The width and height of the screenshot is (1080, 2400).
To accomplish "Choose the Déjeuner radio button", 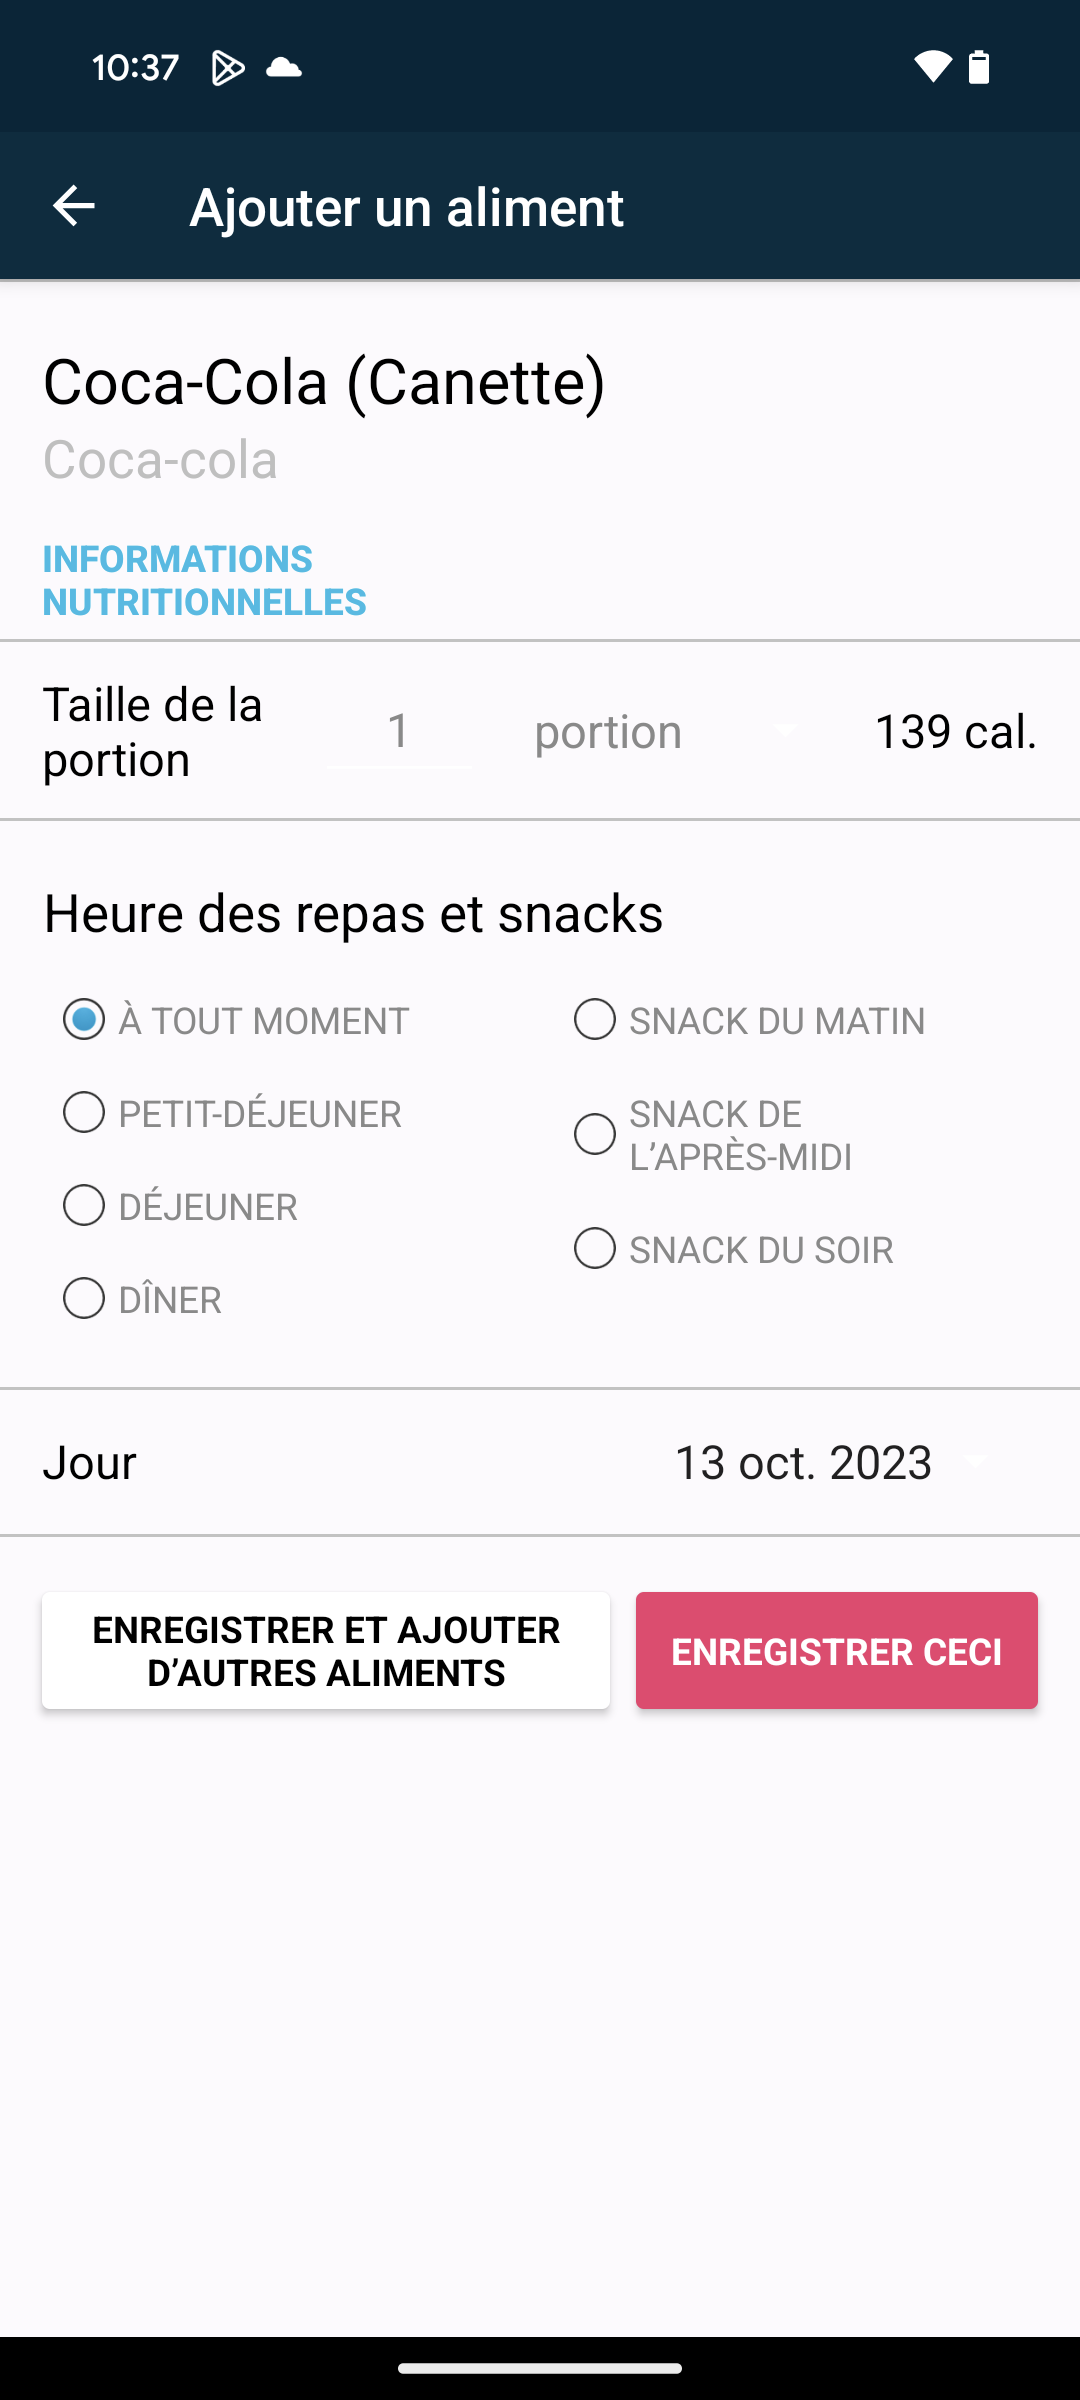I will [84, 1206].
